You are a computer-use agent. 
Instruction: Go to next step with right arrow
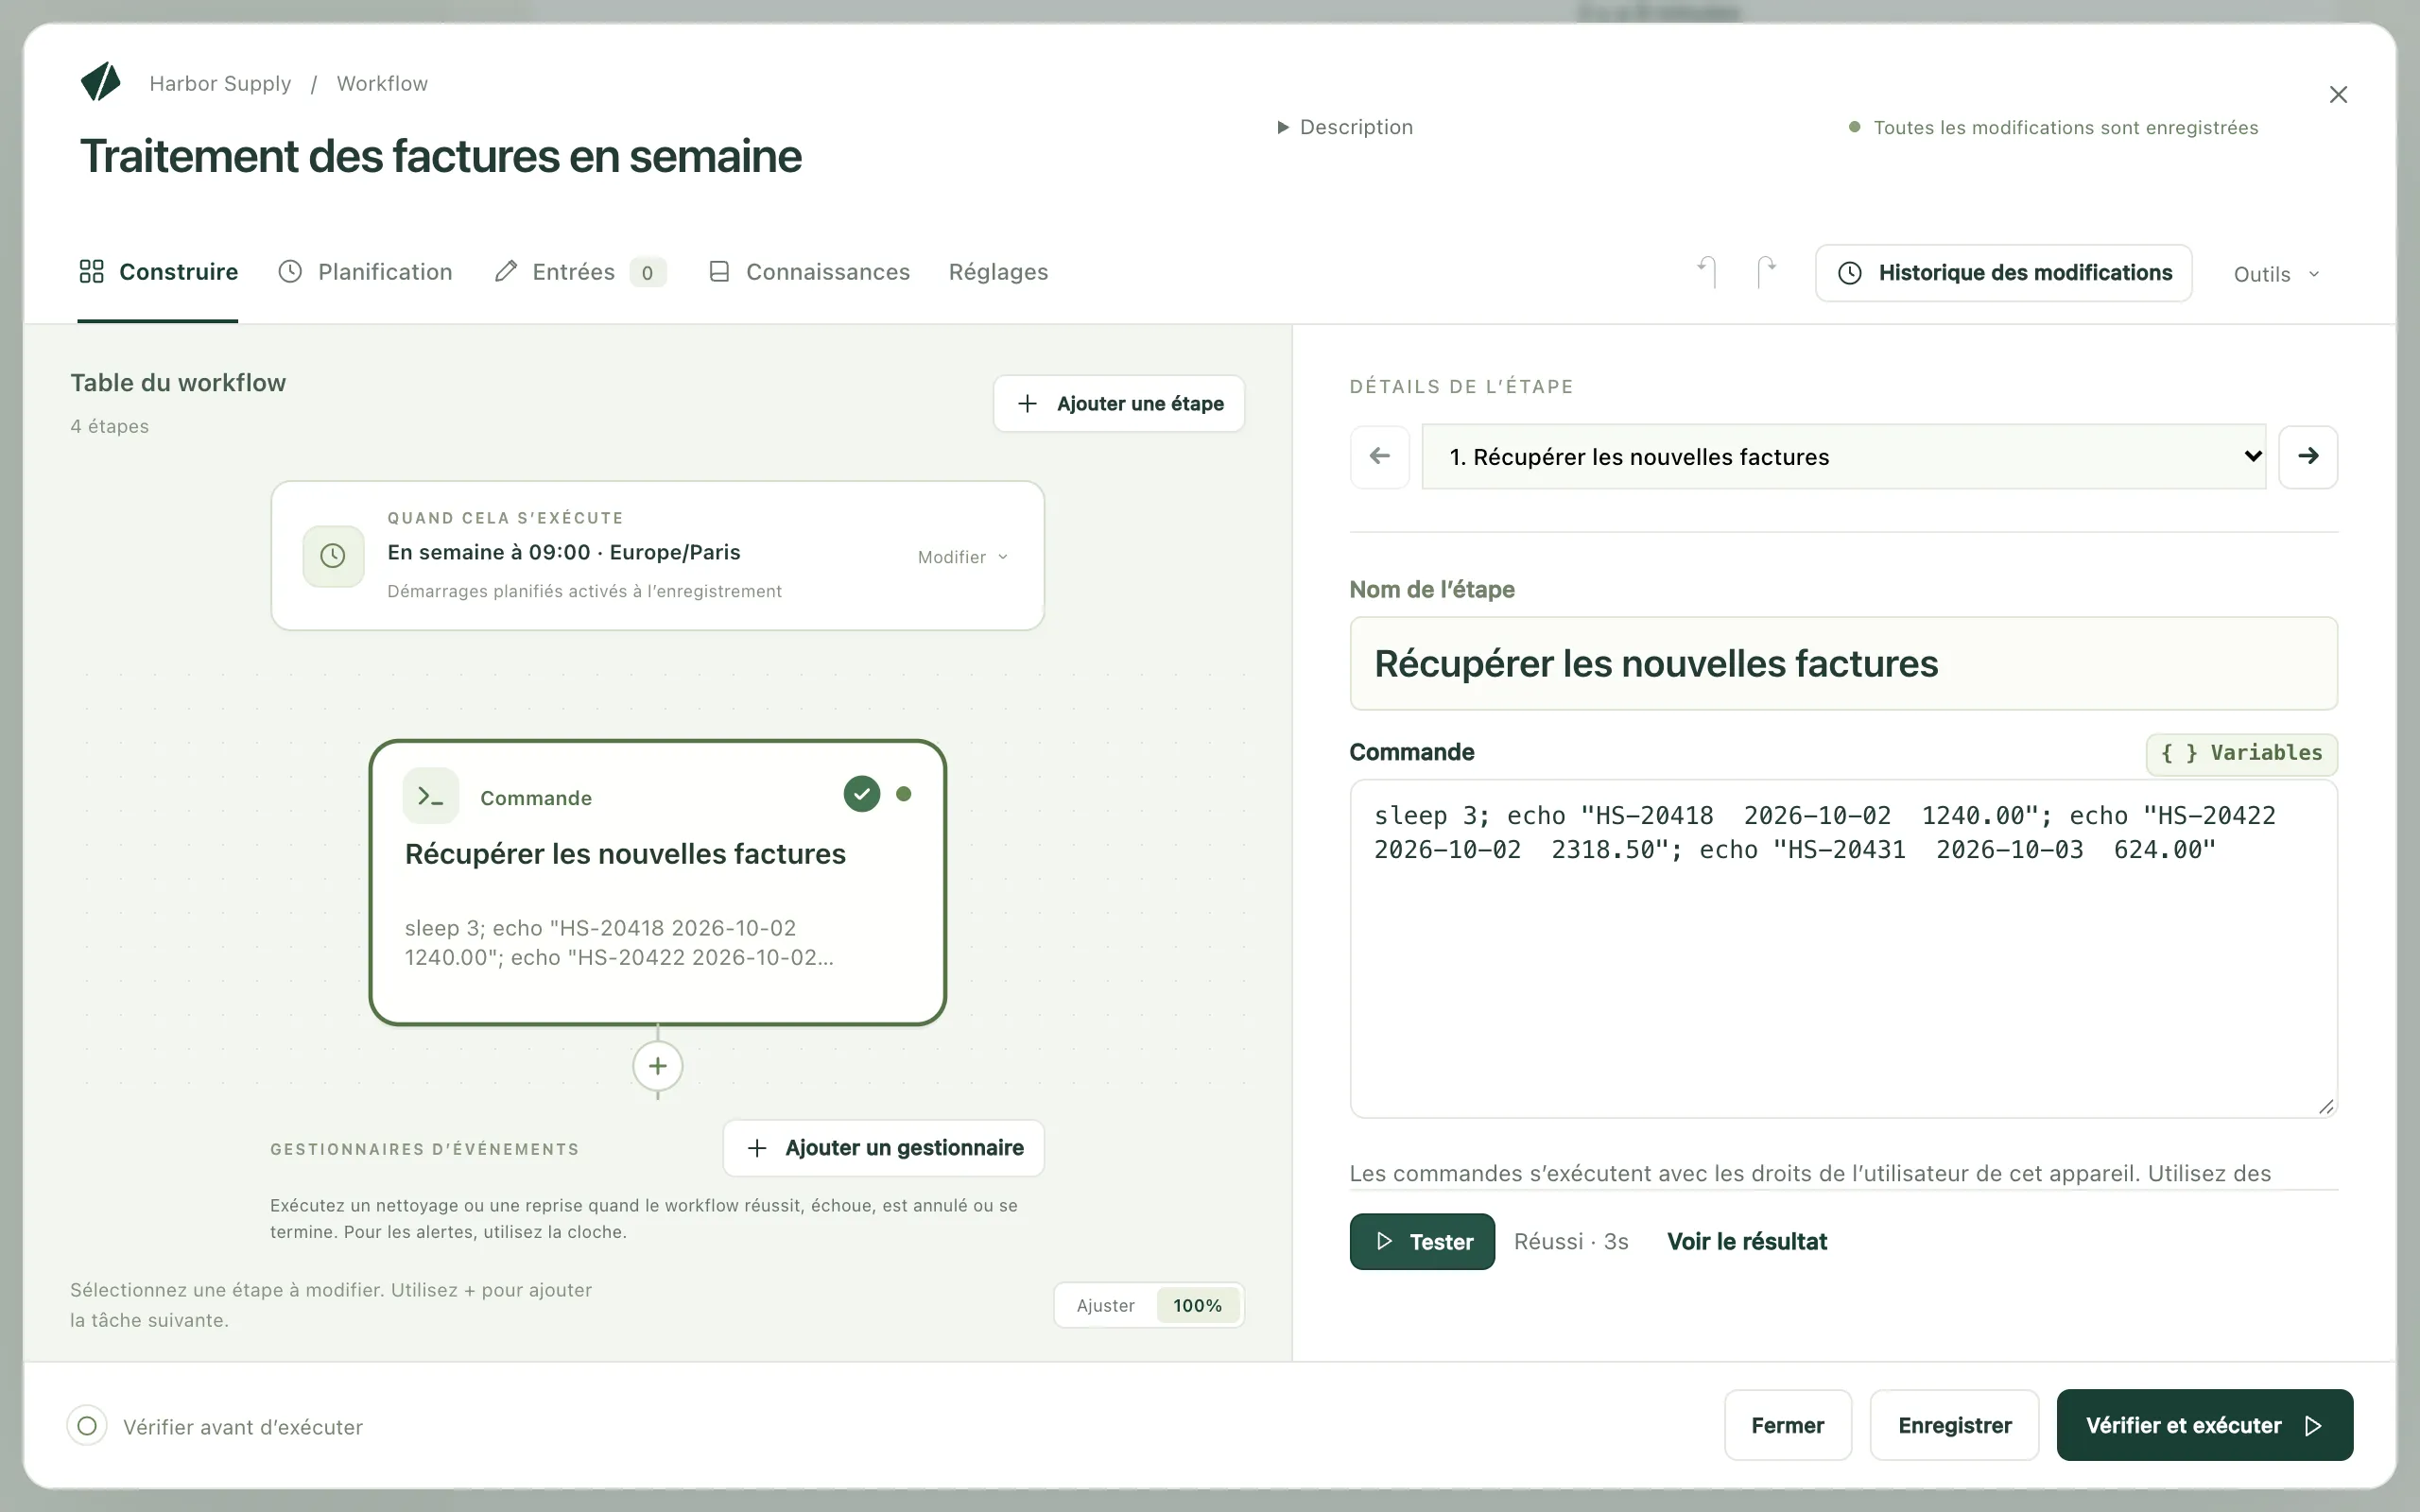pos(2308,457)
